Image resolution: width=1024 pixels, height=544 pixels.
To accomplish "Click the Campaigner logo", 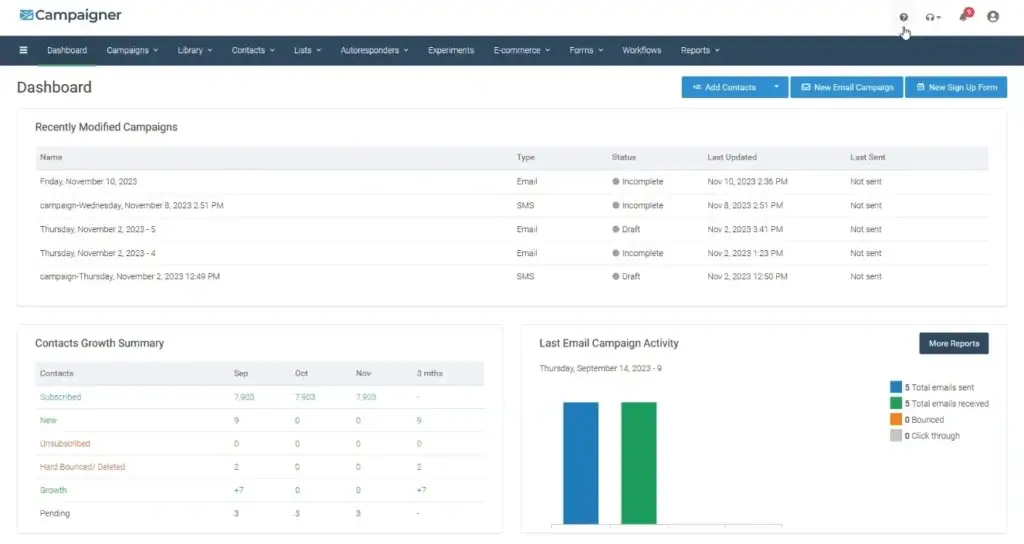I will (x=71, y=15).
